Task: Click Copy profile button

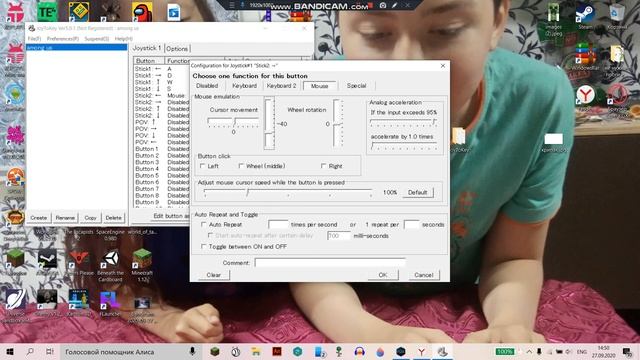Action: click(91, 218)
